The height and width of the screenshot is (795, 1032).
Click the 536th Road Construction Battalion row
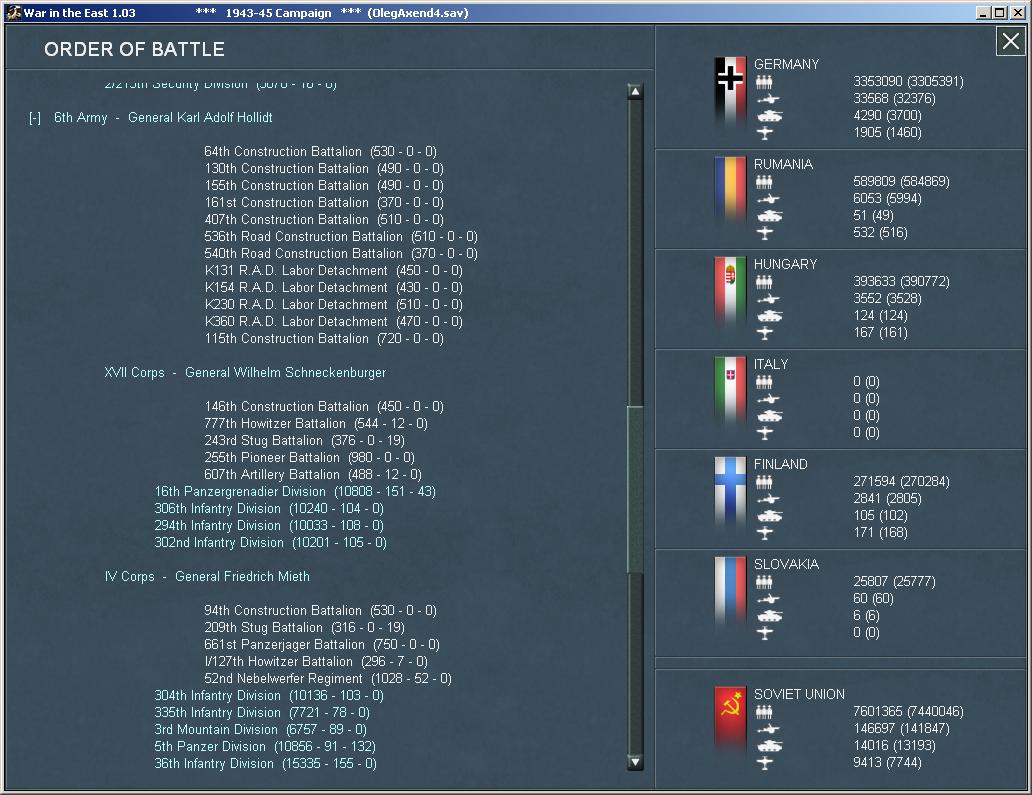click(x=341, y=237)
